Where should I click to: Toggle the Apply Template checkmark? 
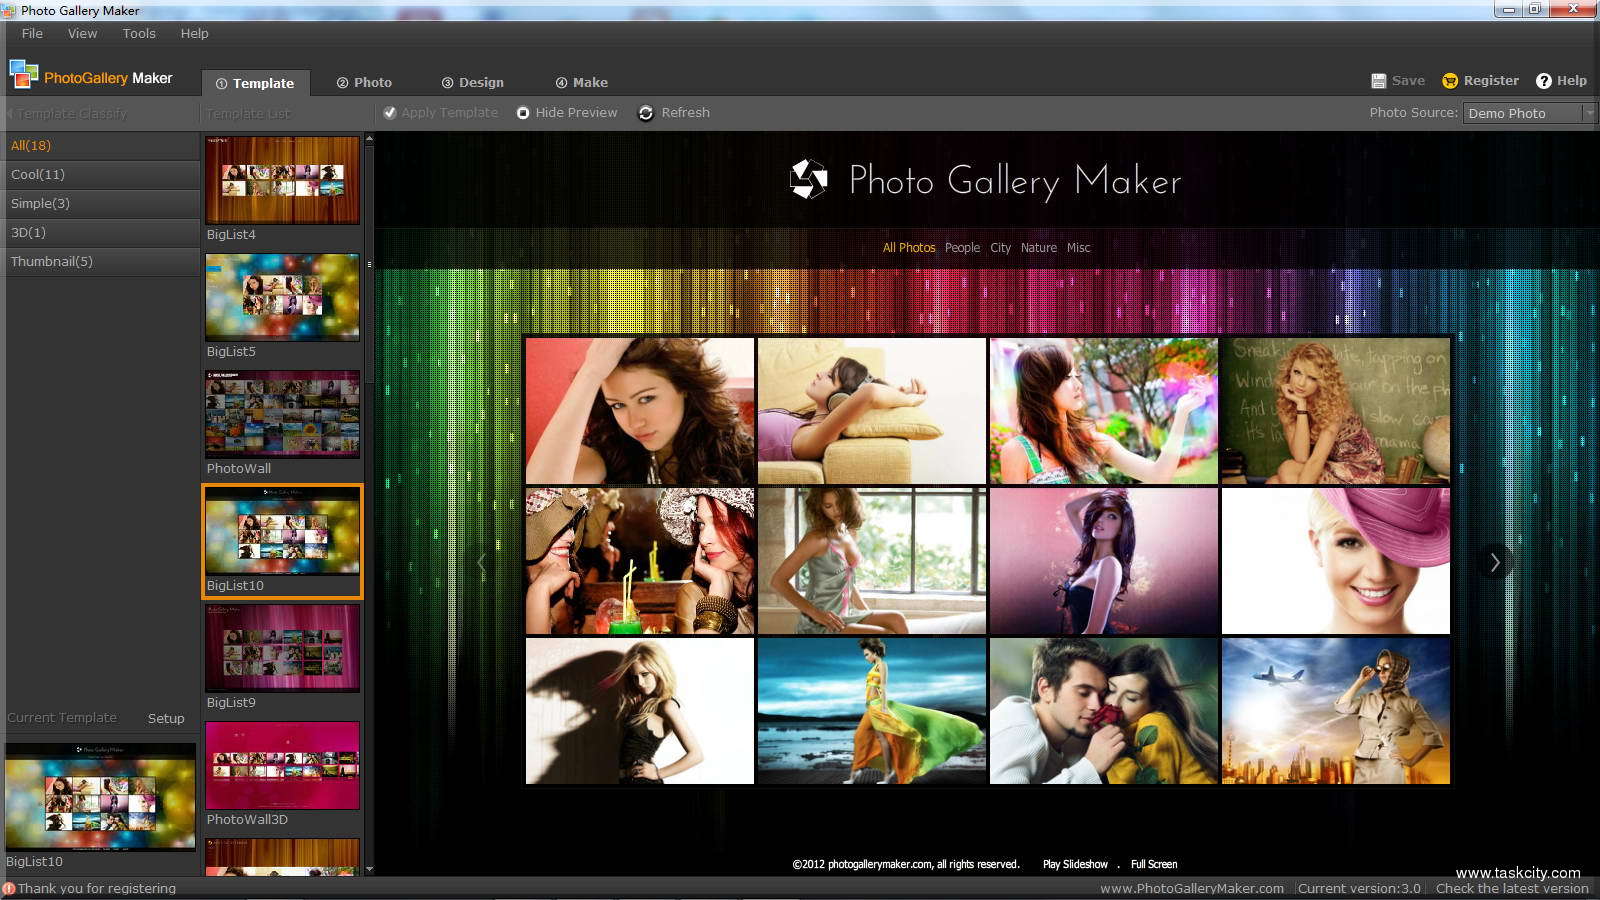click(x=390, y=113)
